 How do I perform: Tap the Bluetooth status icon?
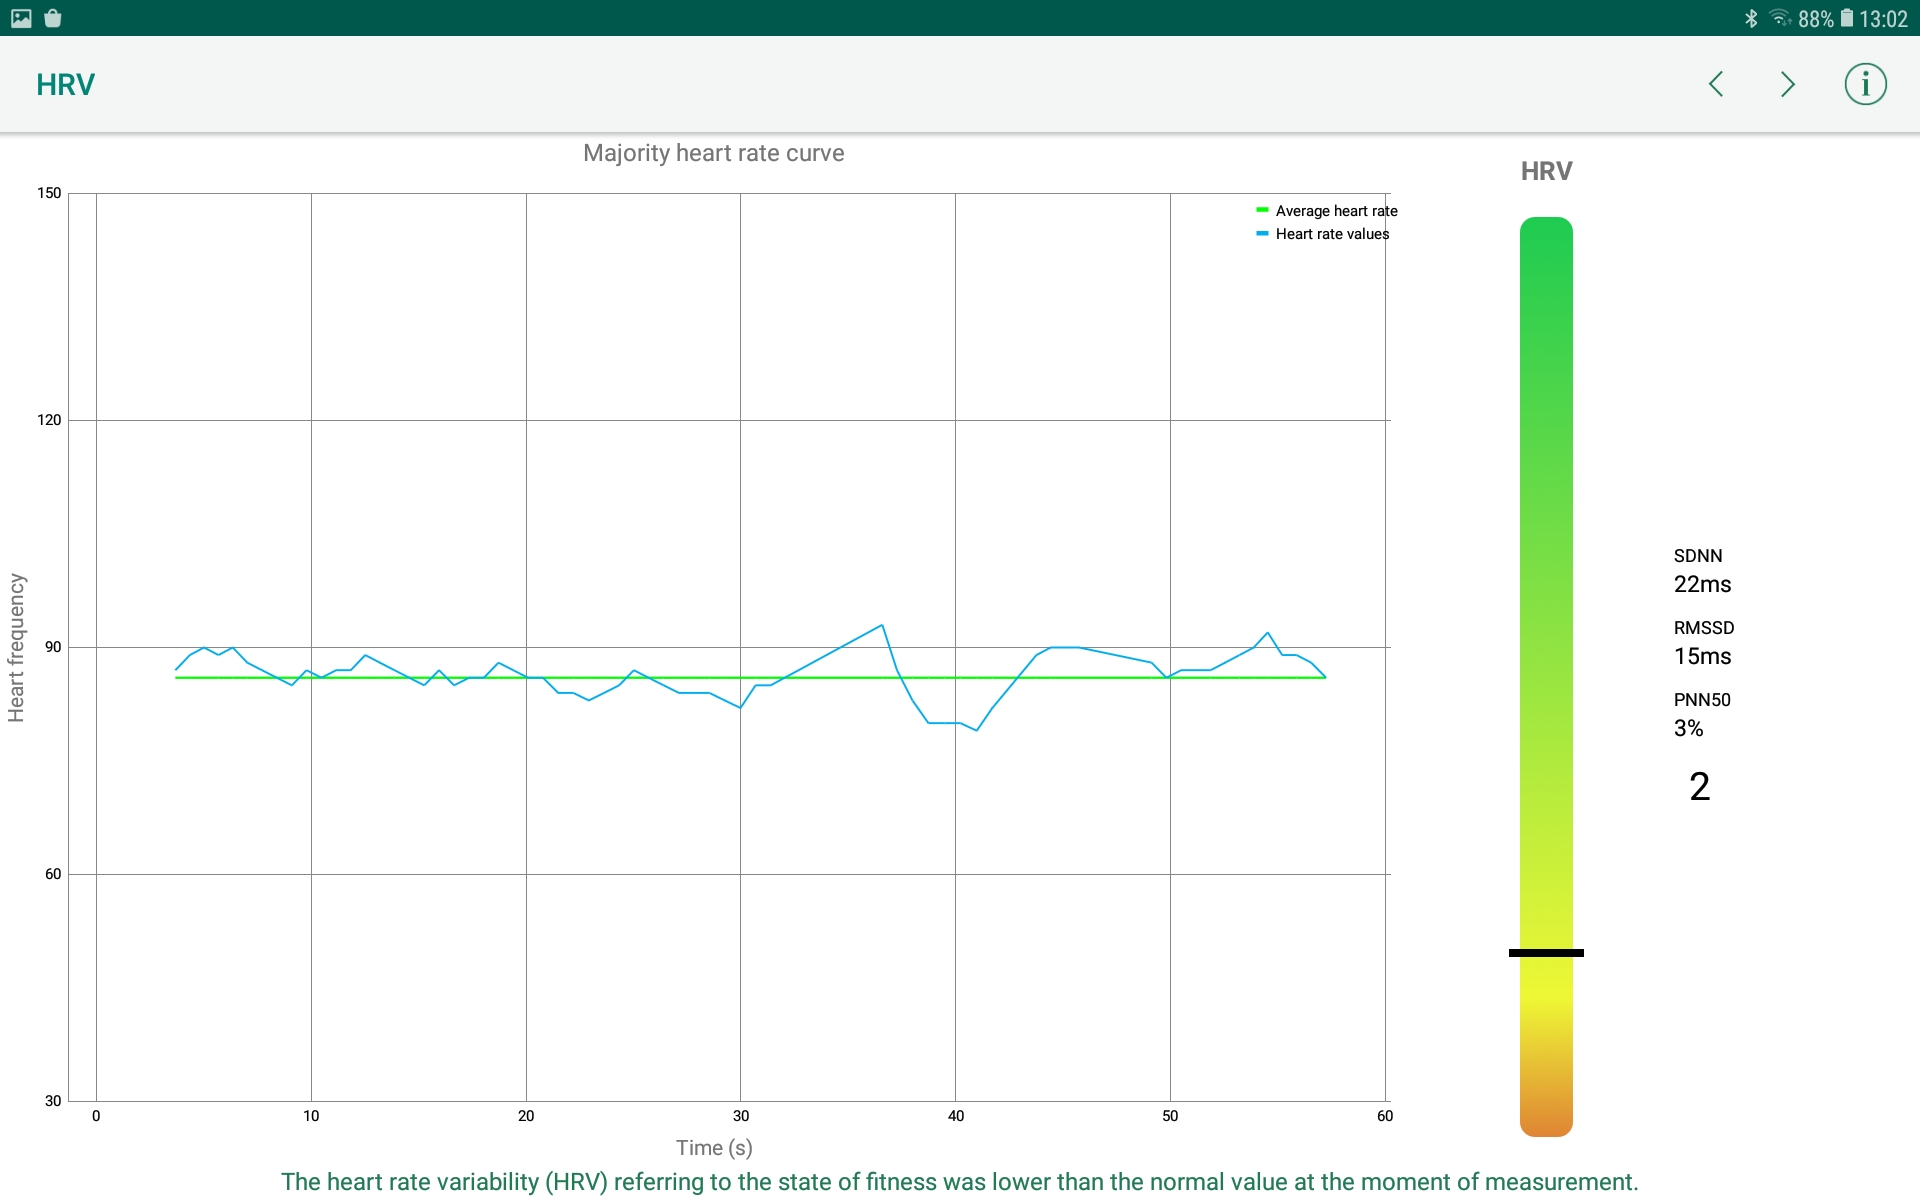1751,18
